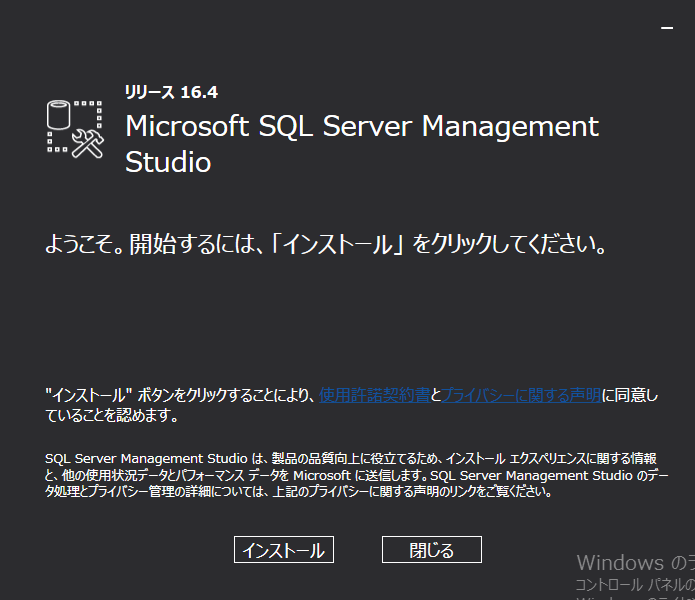This screenshot has height=600, width=695.
Task: Click the ようこそ welcome message text
Action: [326, 244]
